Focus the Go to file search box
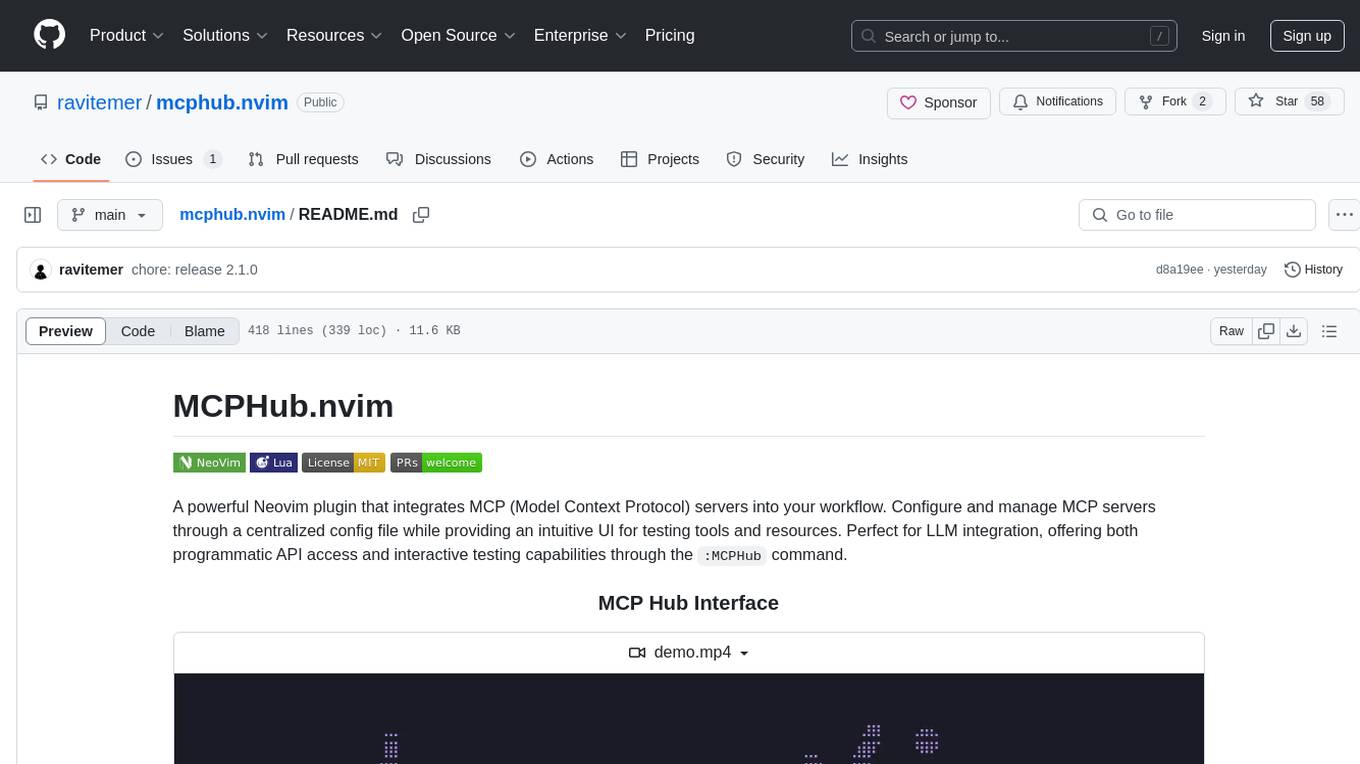Screen dimensions: 1360x764 click(x=1197, y=215)
